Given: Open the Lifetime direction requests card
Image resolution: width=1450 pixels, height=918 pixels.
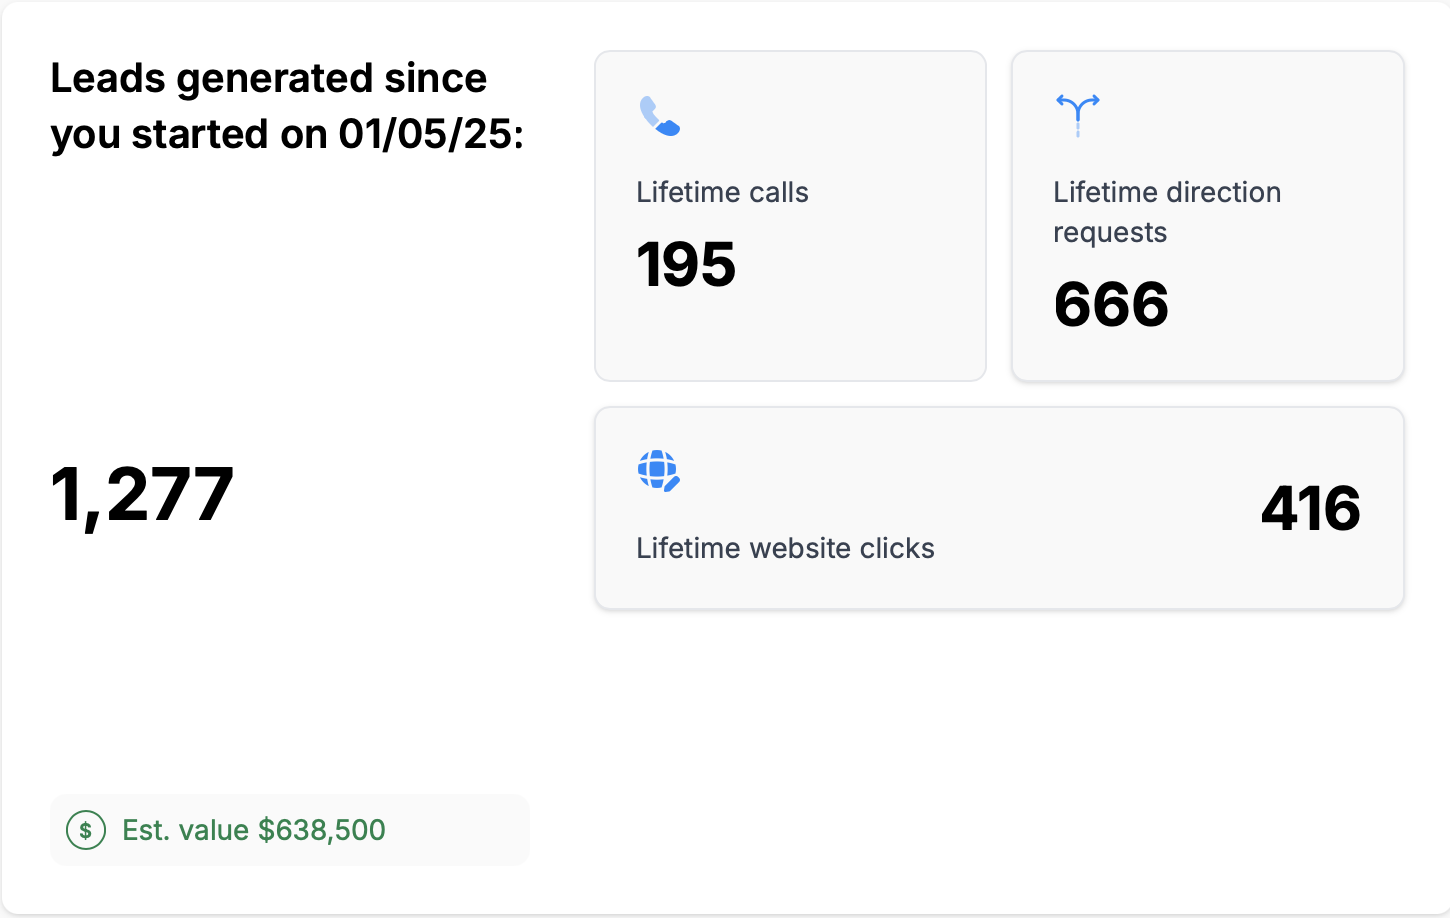Looking at the screenshot, I should [x=1207, y=216].
